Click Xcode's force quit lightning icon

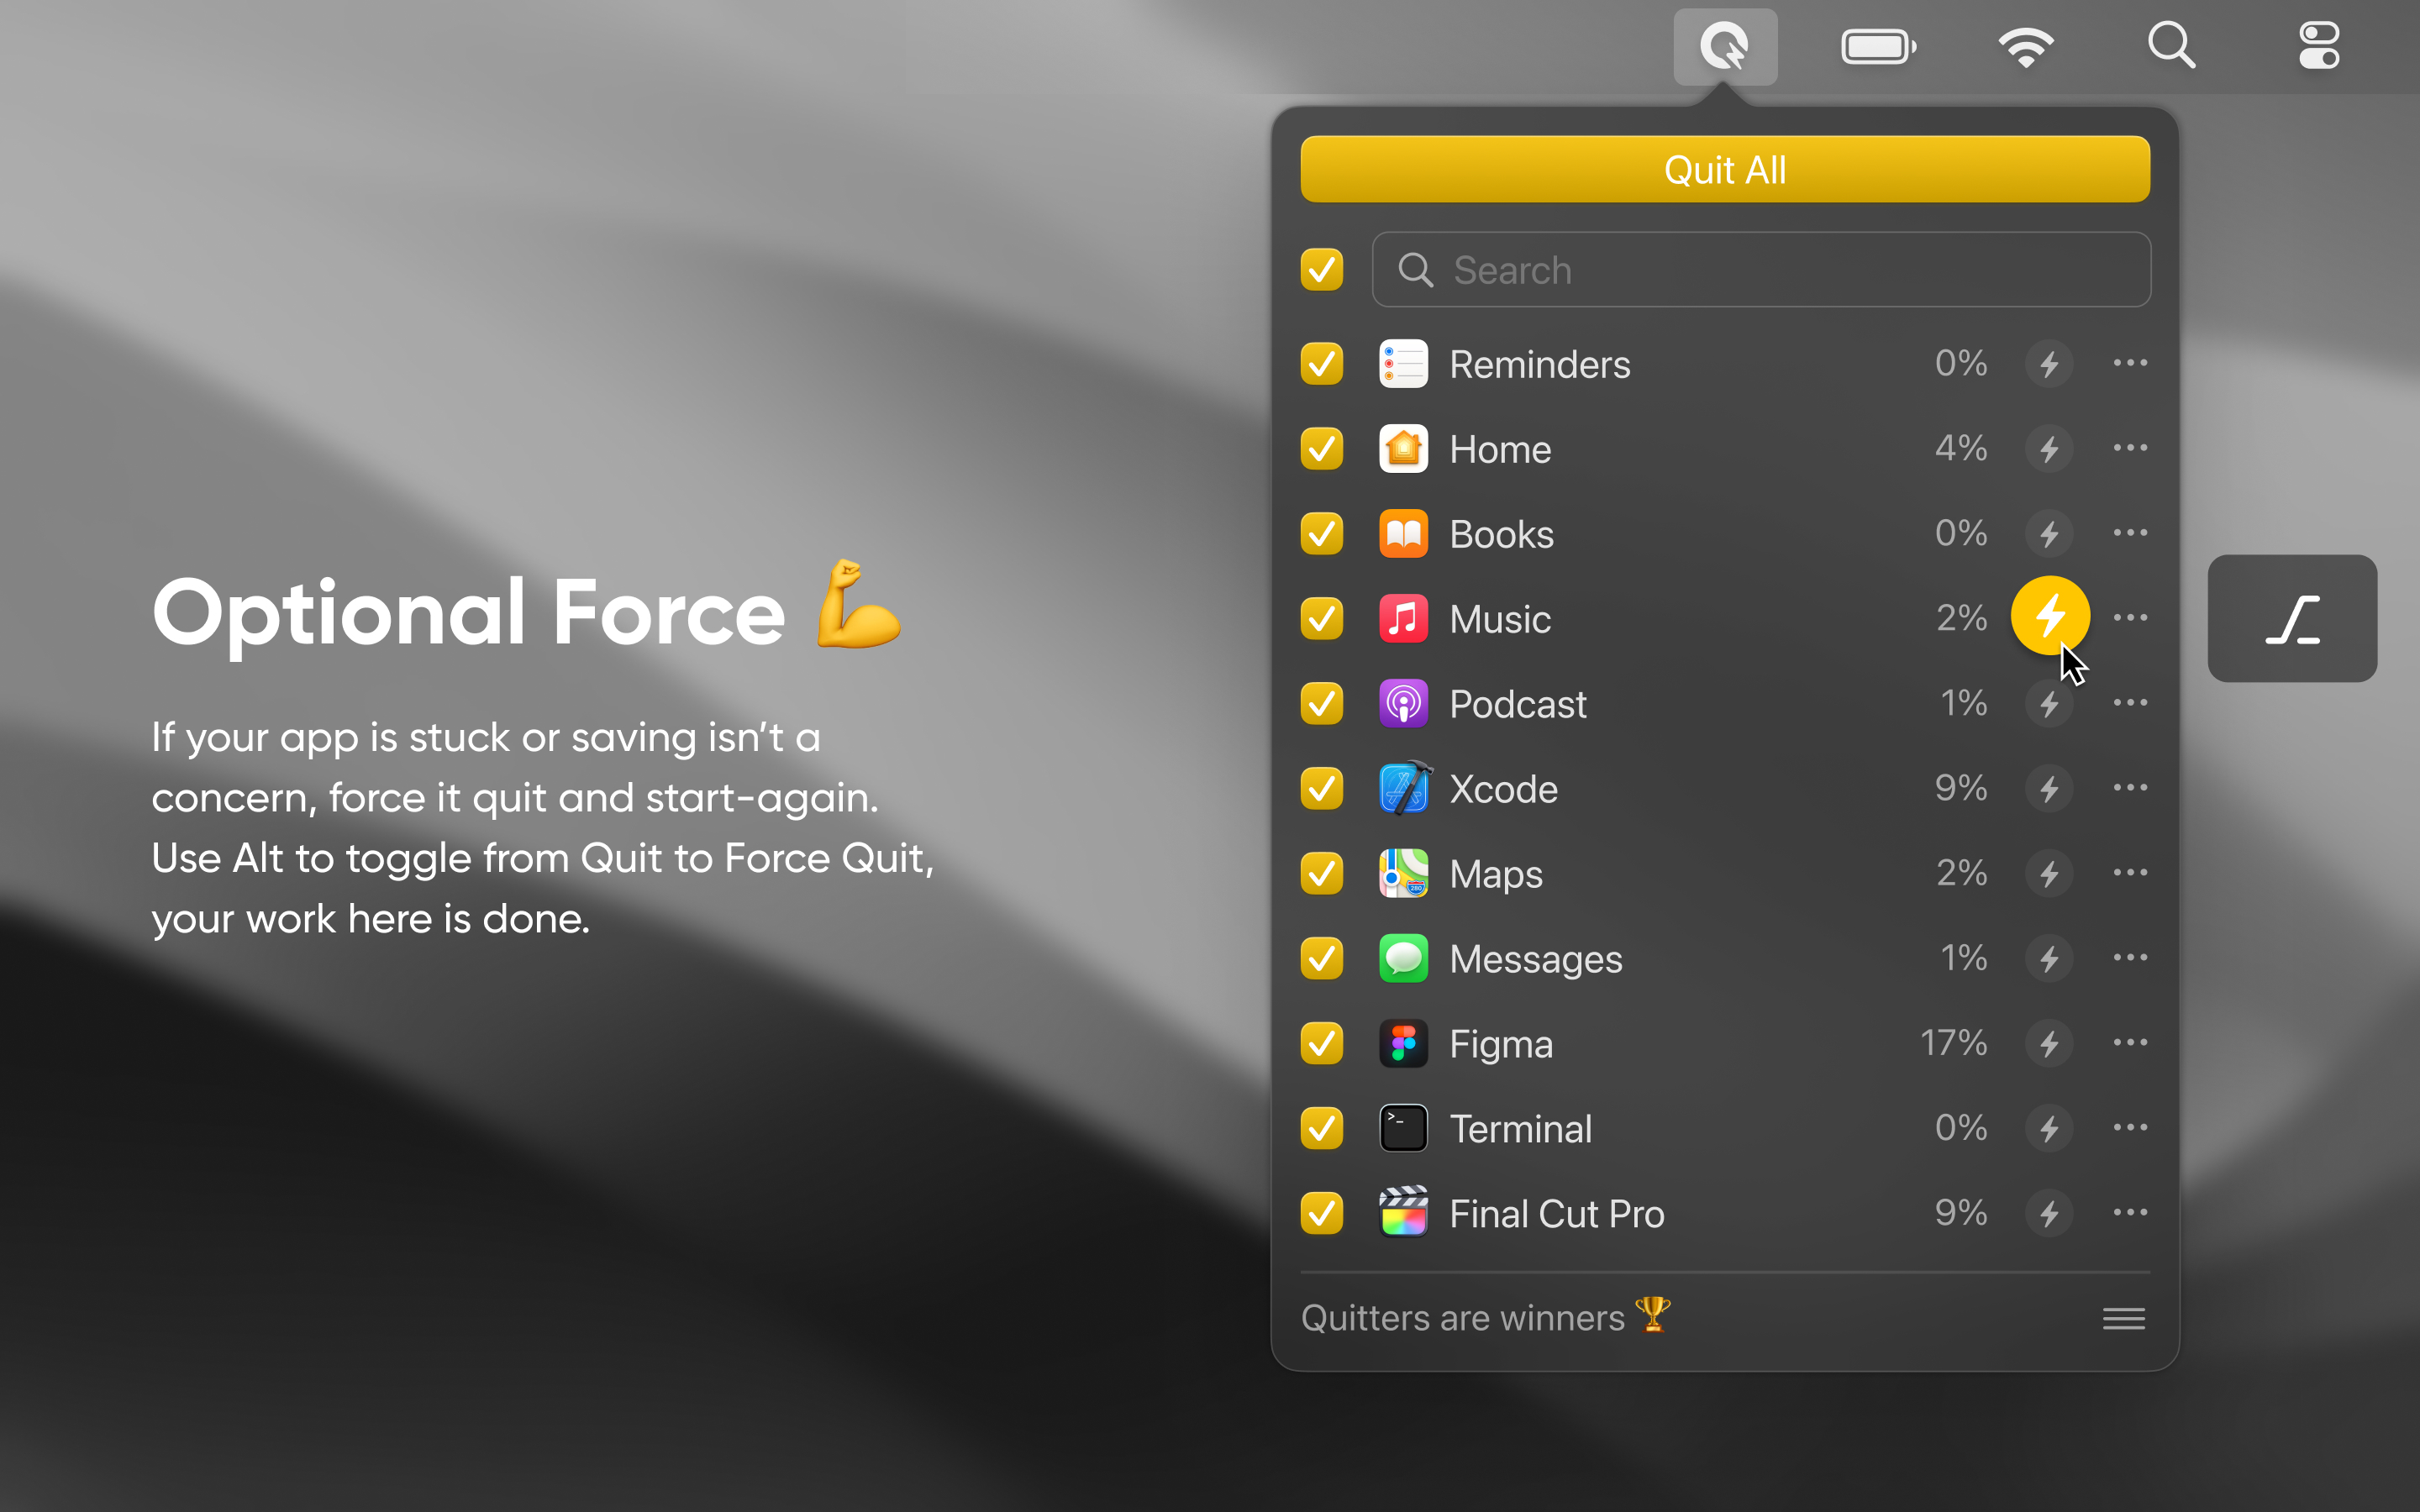2049,789
